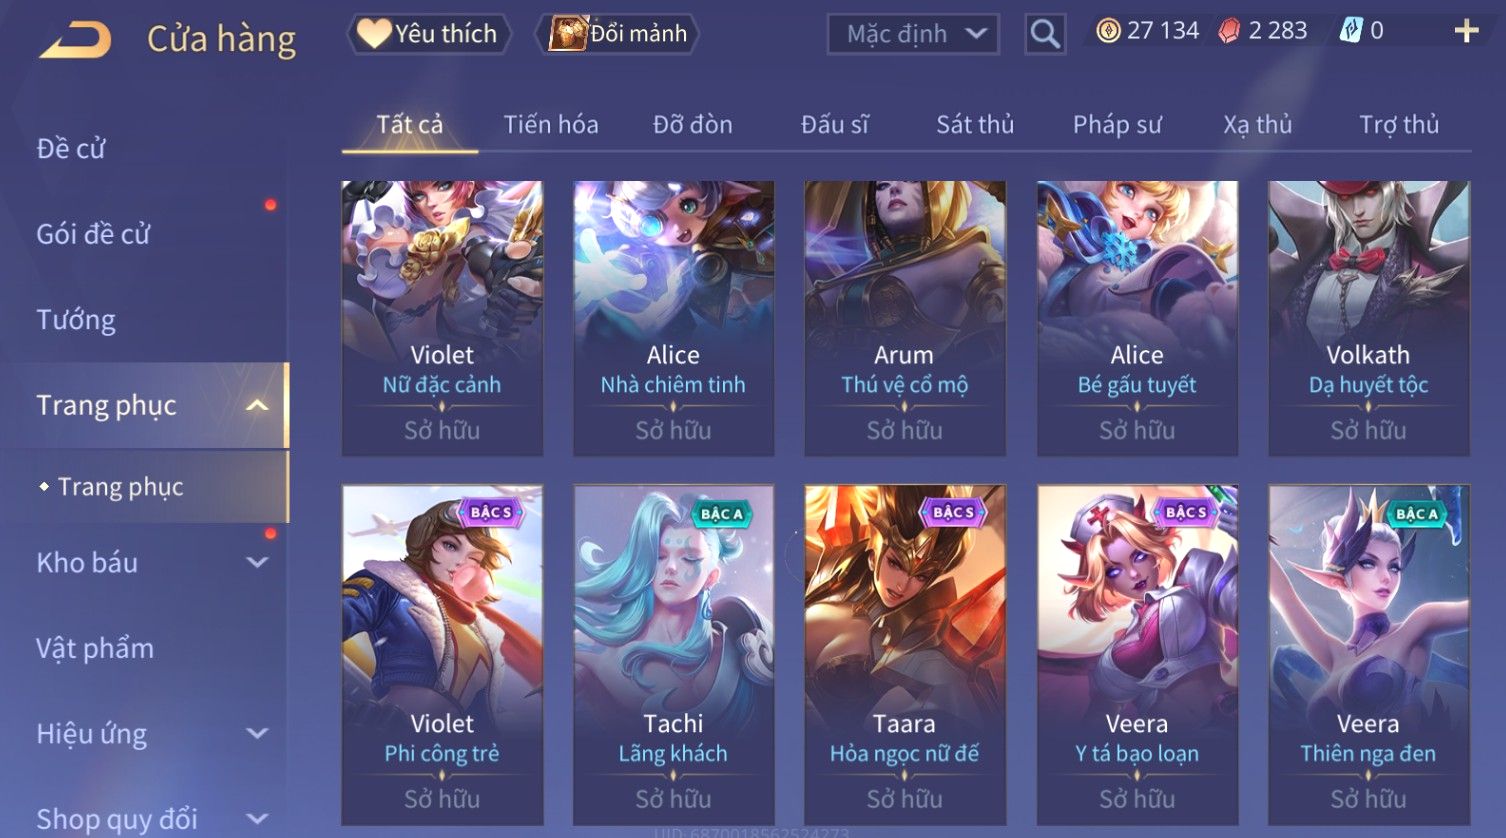Screen dimensions: 1506x838
Task: Switch to the Sát thủ tab
Action: coord(975,124)
